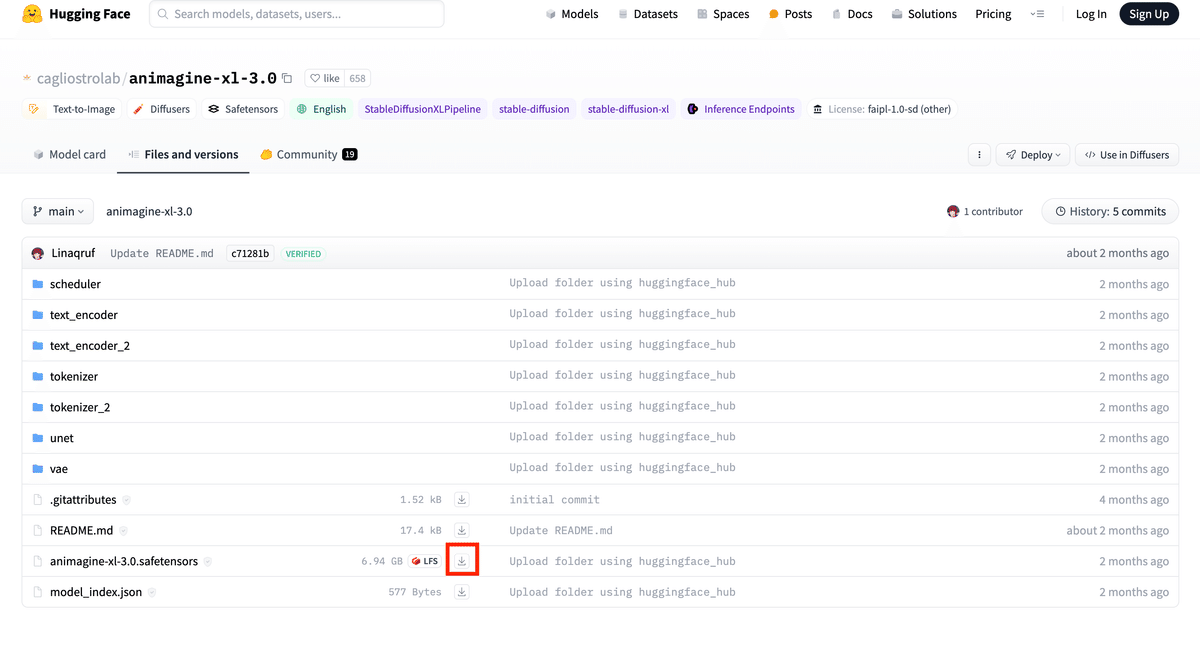Open History: 5 commits
Image resolution: width=1200 pixels, height=668 pixels.
click(x=1110, y=211)
